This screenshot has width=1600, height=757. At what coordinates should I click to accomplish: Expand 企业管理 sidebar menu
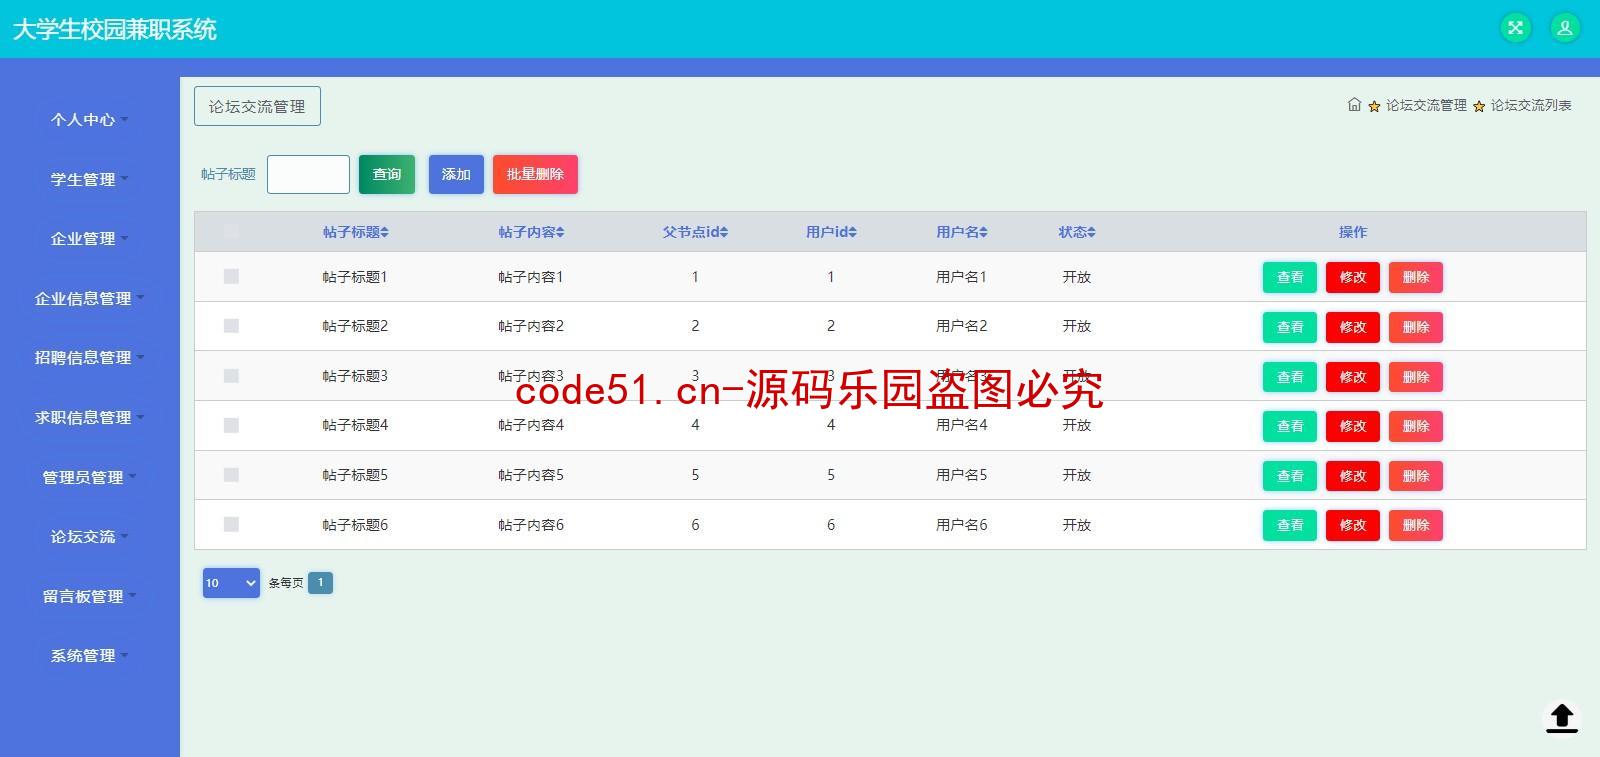pyautogui.click(x=90, y=239)
